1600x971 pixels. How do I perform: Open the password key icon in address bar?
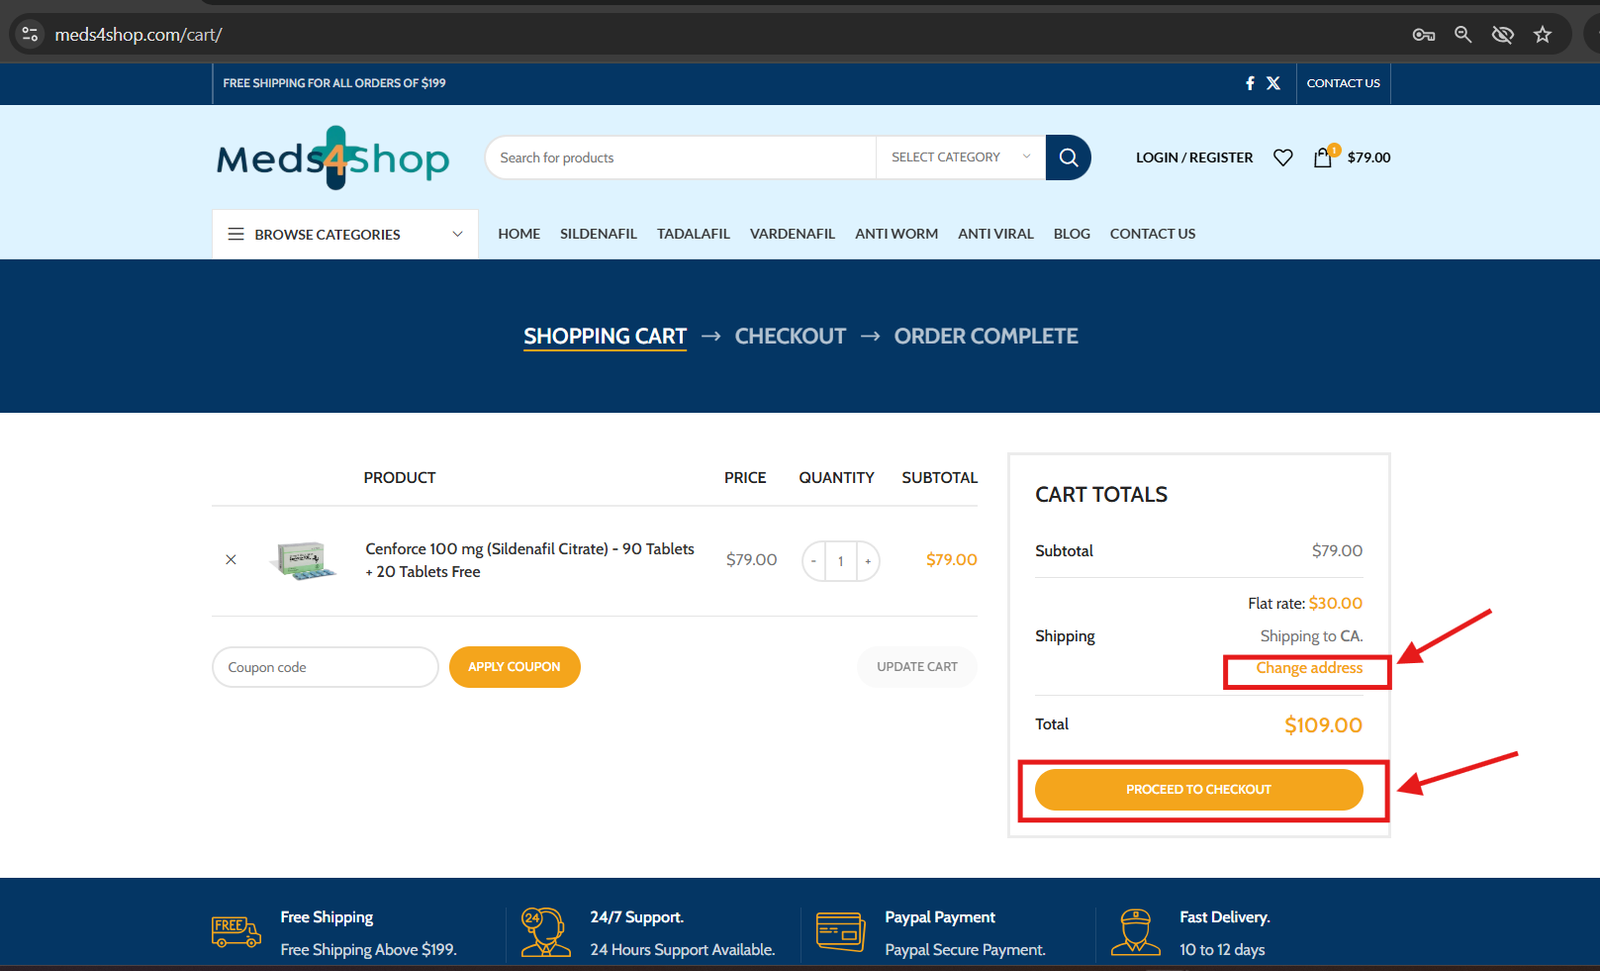point(1423,35)
